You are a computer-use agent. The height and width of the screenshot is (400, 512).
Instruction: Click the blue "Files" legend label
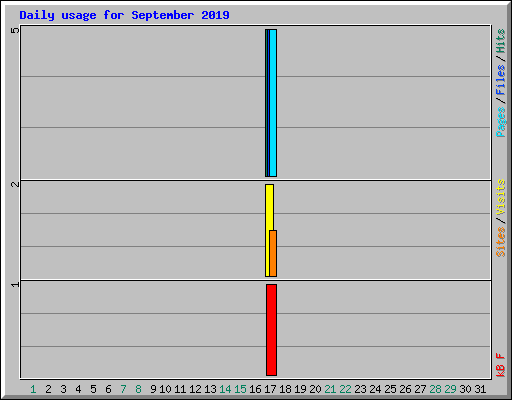coord(501,80)
